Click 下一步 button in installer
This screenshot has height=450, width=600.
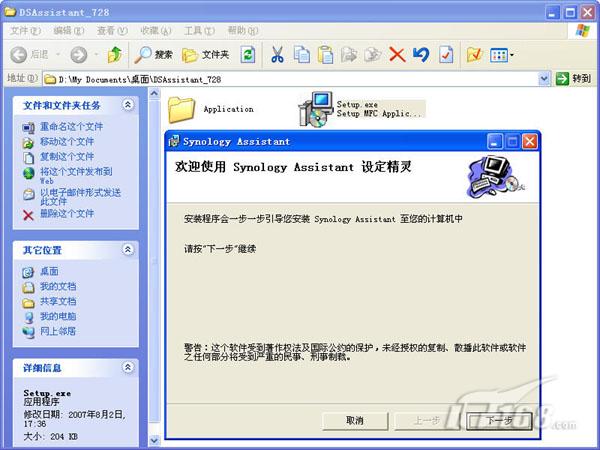coord(499,421)
